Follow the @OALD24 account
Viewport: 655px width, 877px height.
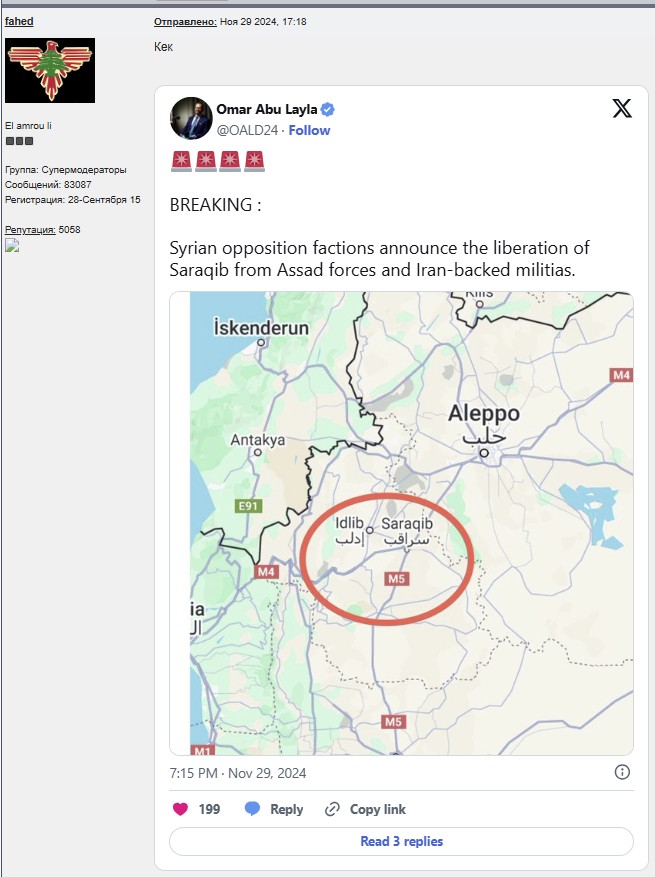[309, 130]
